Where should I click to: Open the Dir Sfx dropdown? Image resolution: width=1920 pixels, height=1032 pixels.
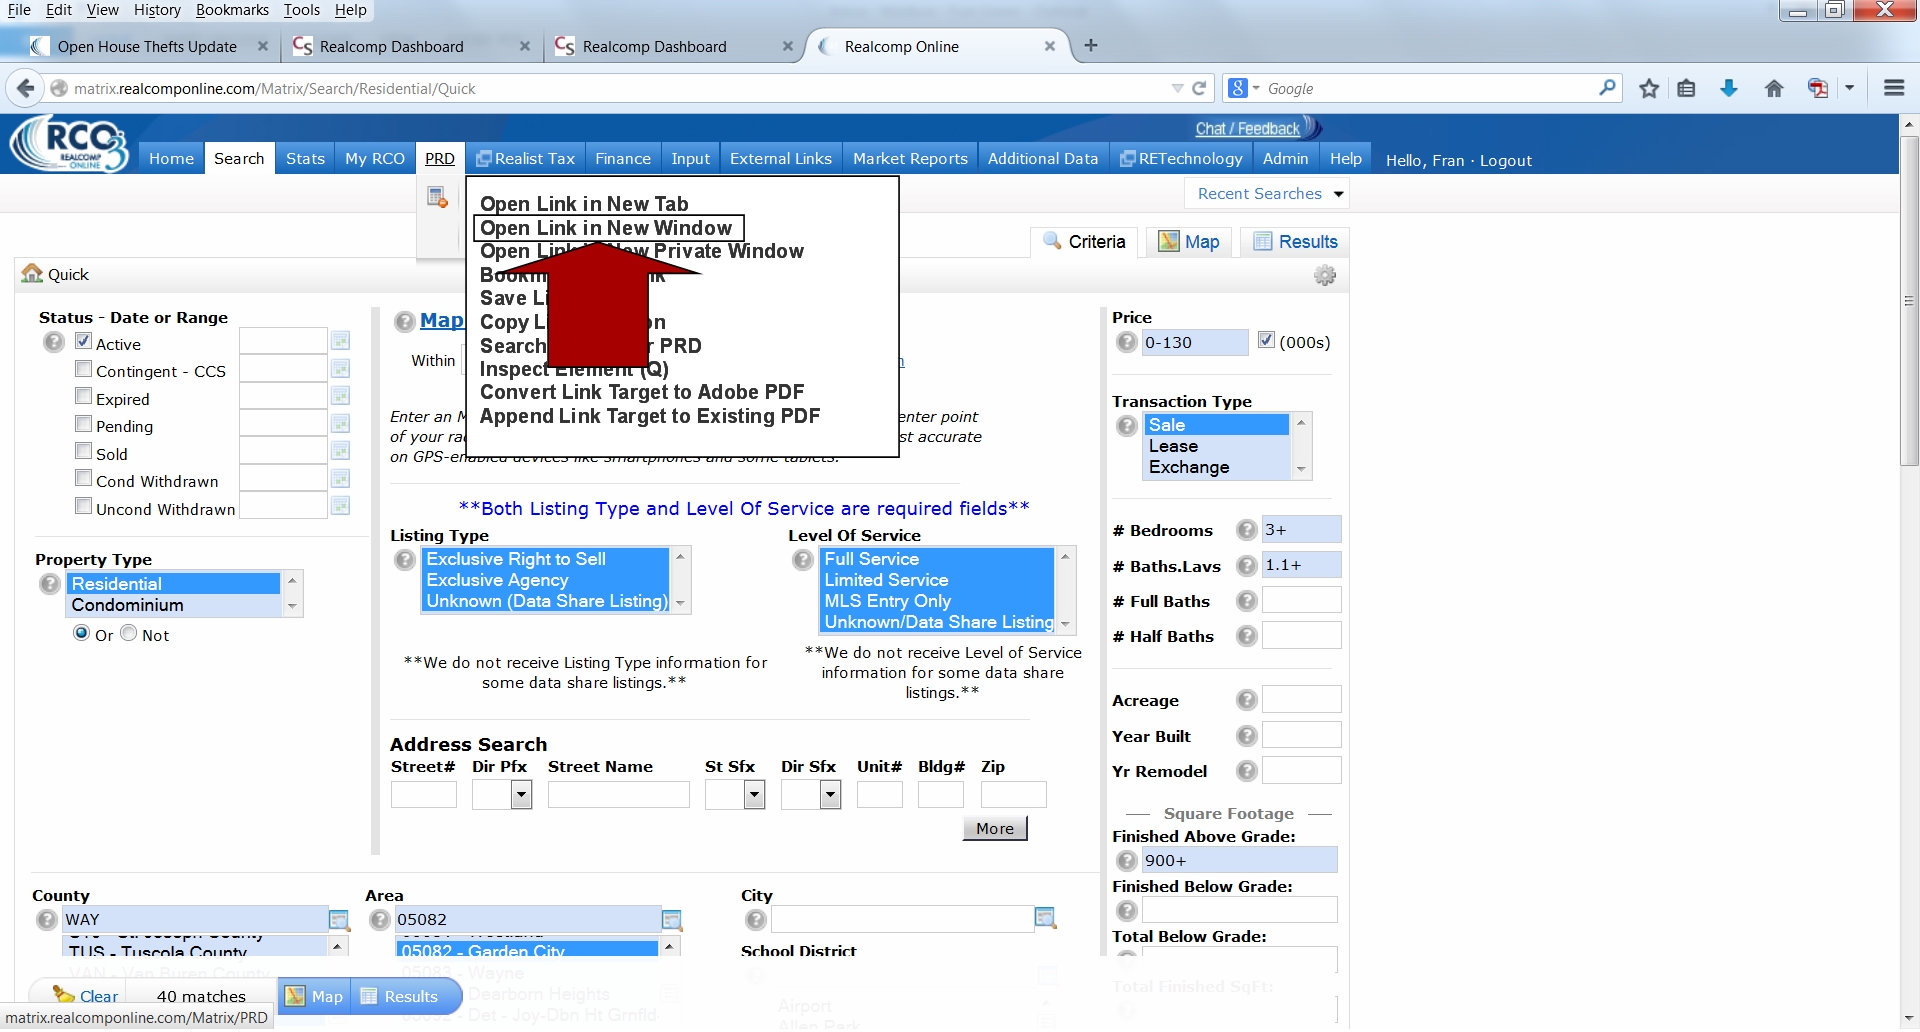coord(830,795)
